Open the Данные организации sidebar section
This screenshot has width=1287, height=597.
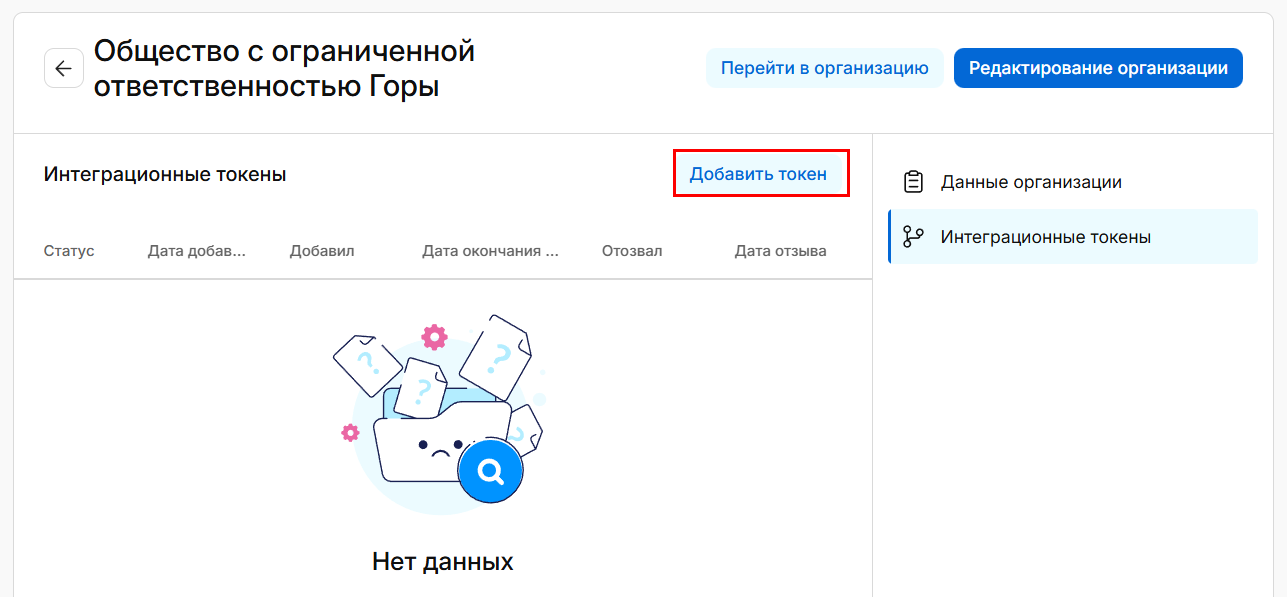point(1030,182)
